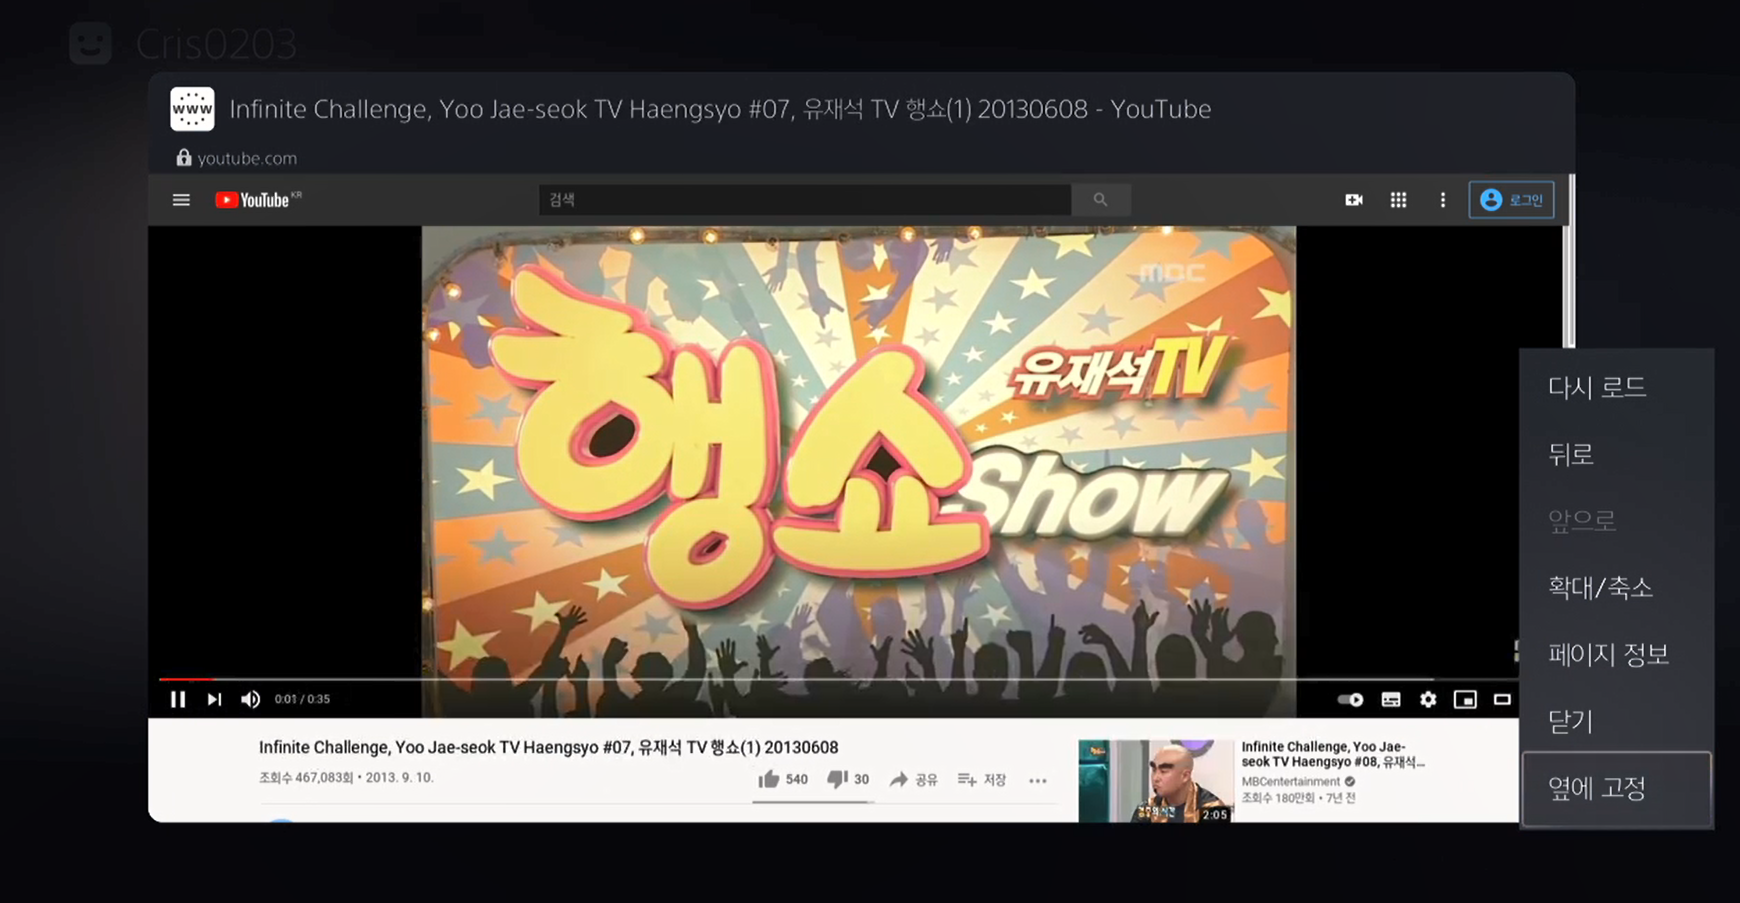Click the page scrollbar on right edge
The height and width of the screenshot is (903, 1740).
[1571, 261]
